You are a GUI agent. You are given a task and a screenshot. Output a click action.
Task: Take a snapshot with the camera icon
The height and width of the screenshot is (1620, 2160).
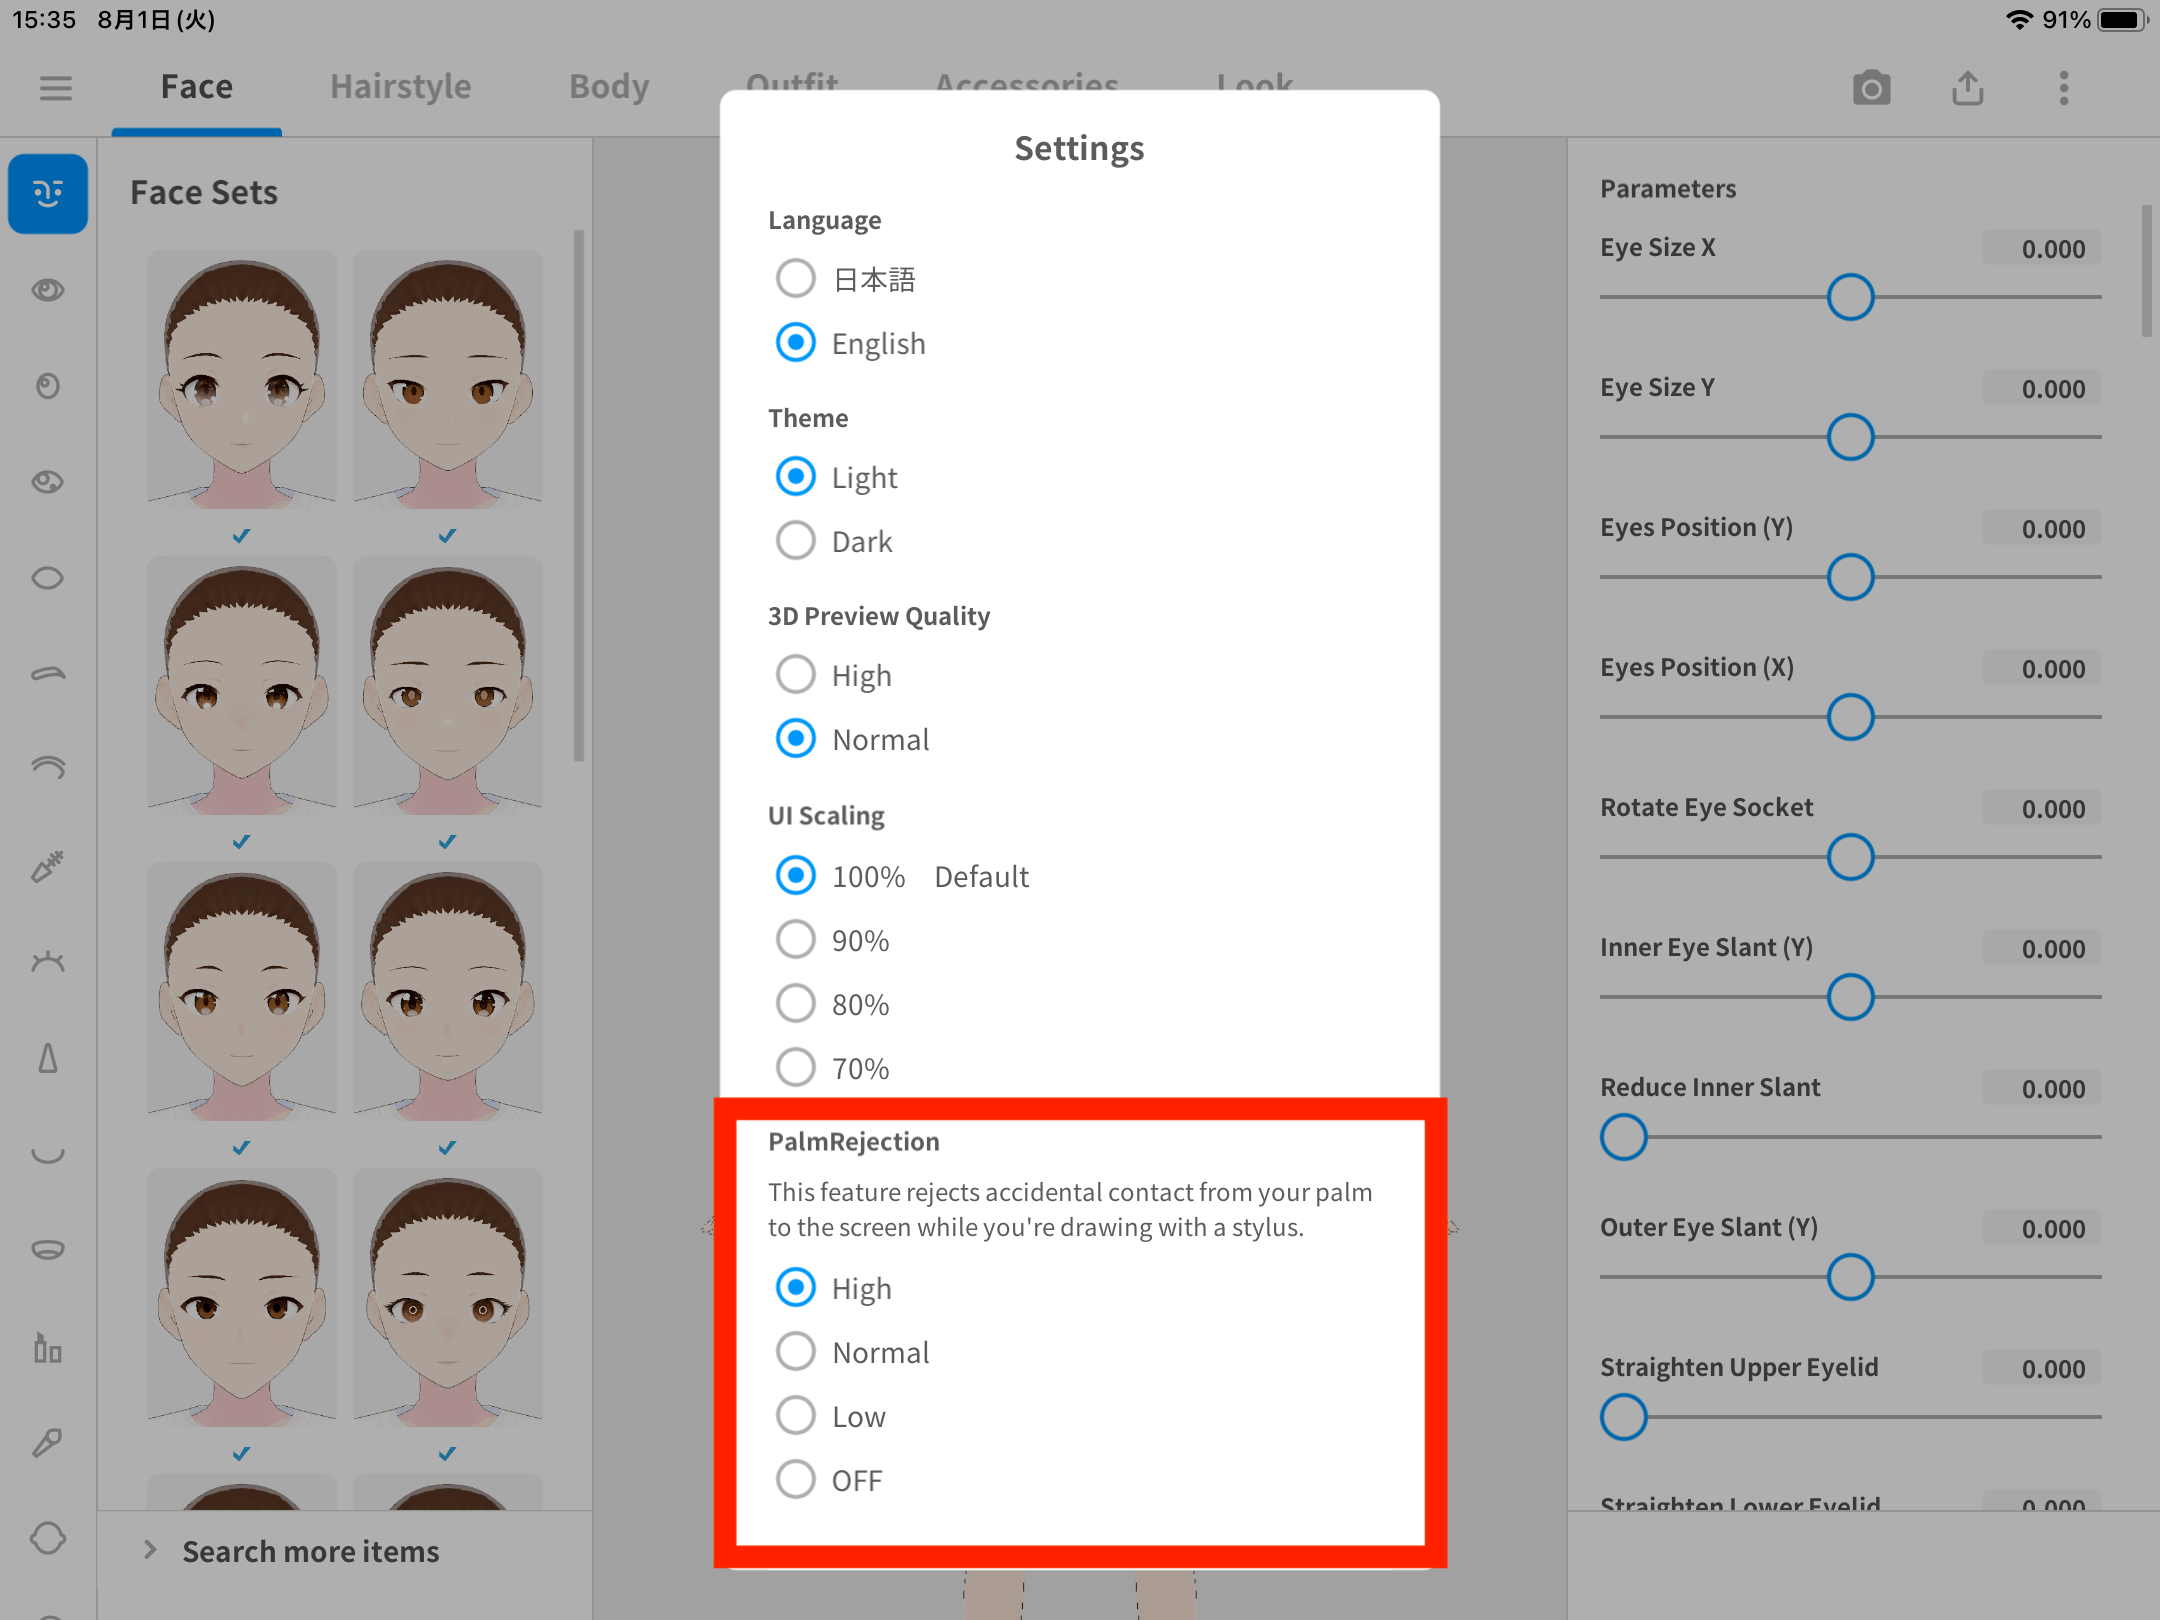pos(1872,88)
